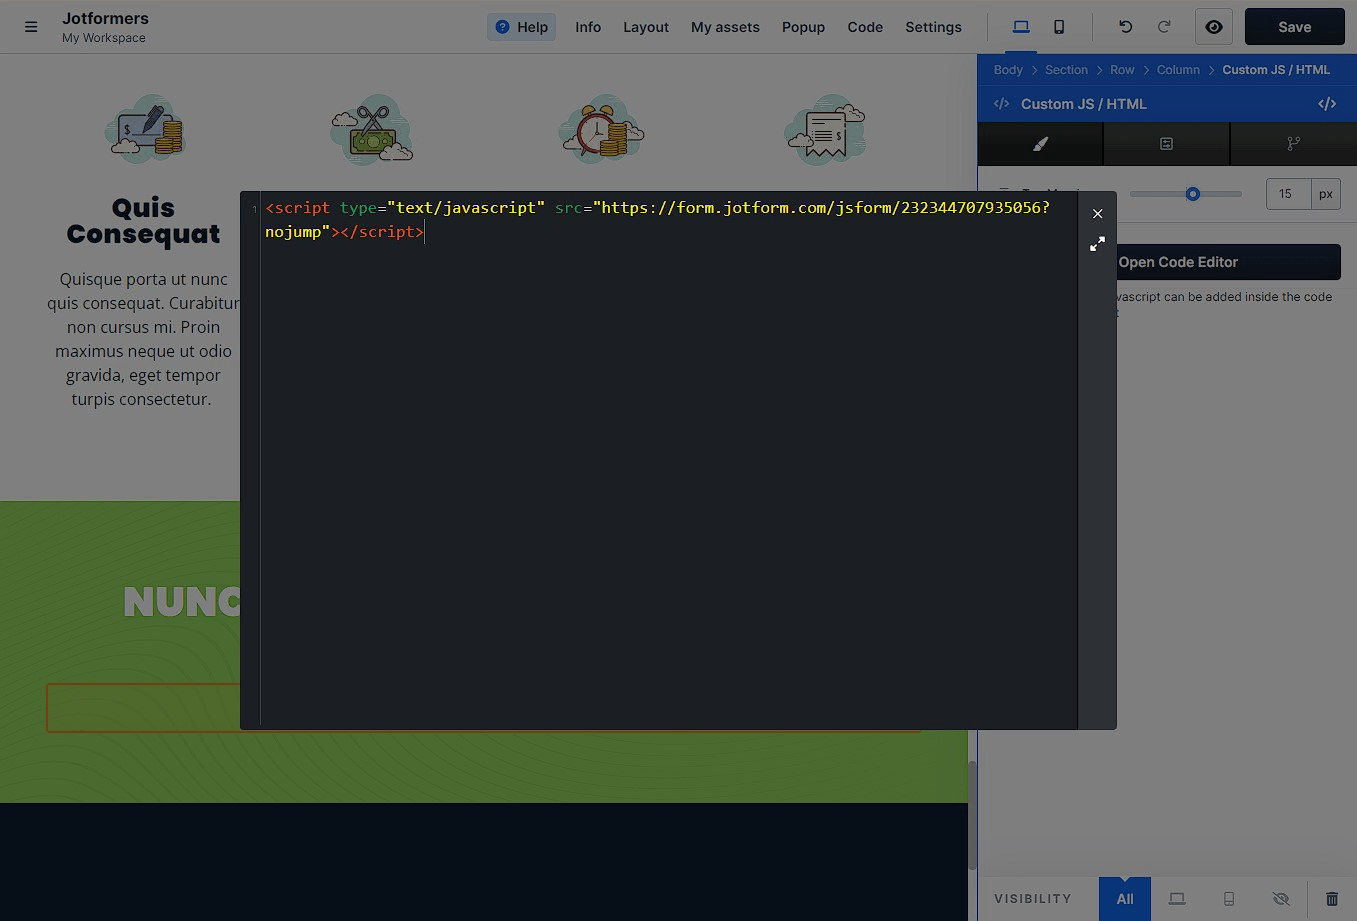Click the margin value field showing 15
The height and width of the screenshot is (921, 1357).
(1288, 194)
